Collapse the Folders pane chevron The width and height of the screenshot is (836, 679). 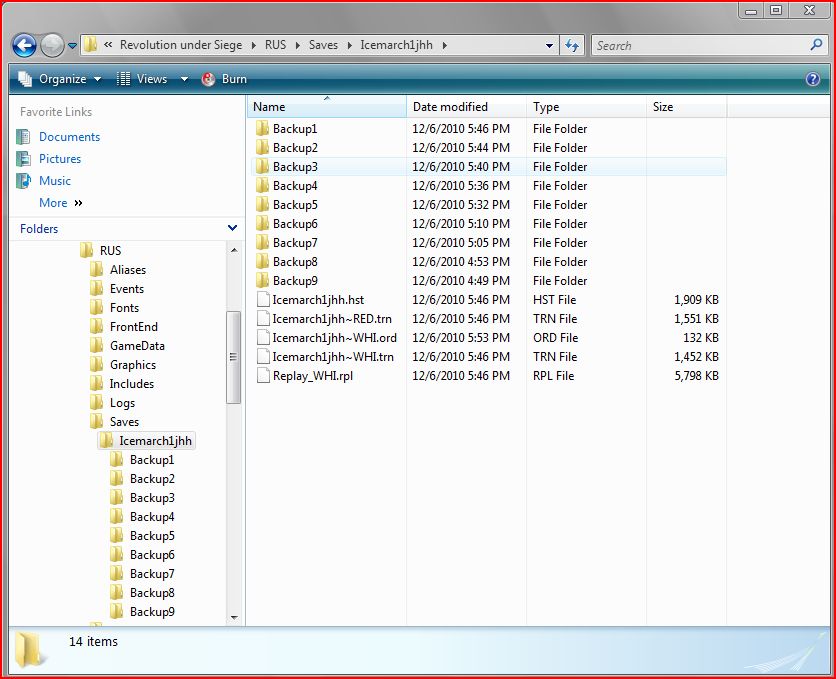click(x=232, y=229)
